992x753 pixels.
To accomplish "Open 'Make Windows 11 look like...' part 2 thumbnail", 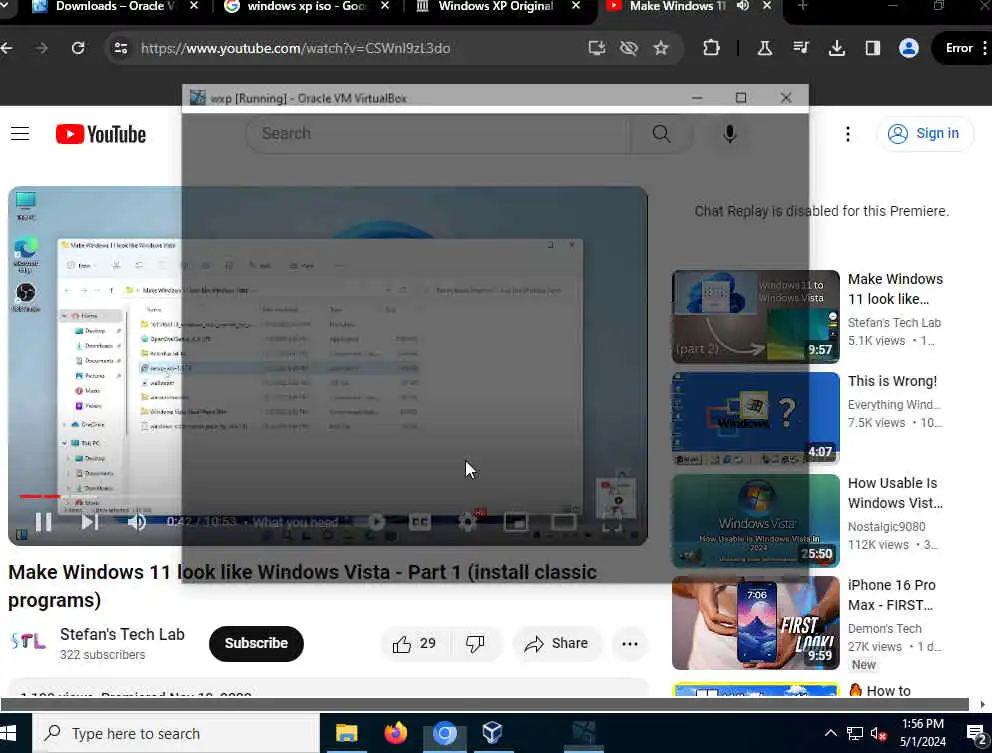I will [x=755, y=317].
